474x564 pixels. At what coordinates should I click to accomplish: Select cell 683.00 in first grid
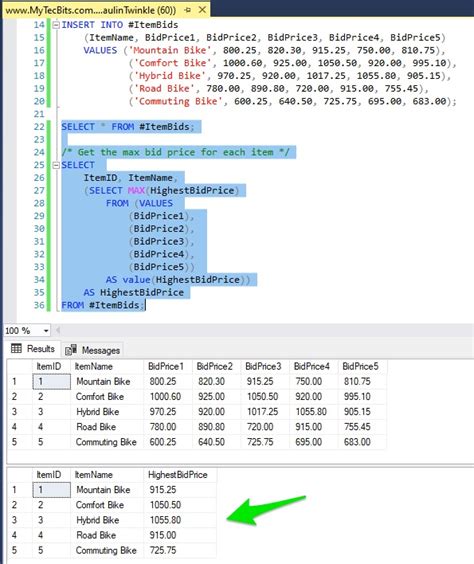362,442
